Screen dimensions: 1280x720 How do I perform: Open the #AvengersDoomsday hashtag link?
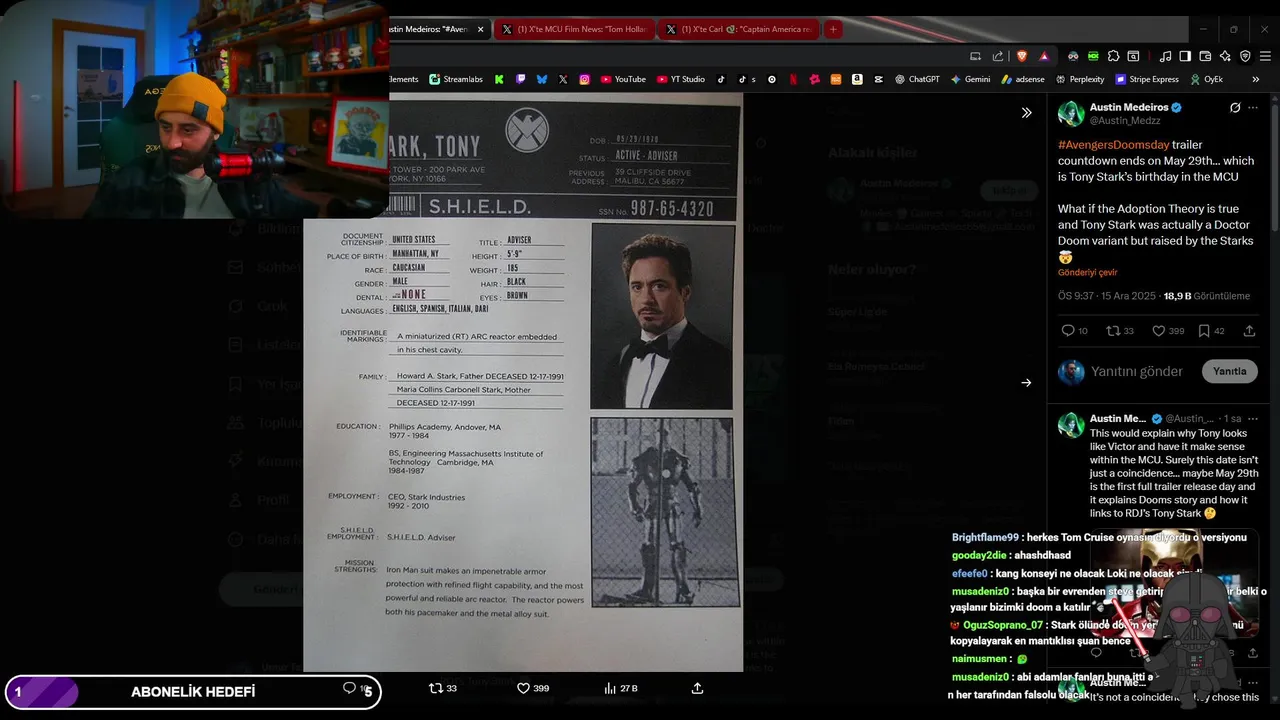click(1113, 145)
